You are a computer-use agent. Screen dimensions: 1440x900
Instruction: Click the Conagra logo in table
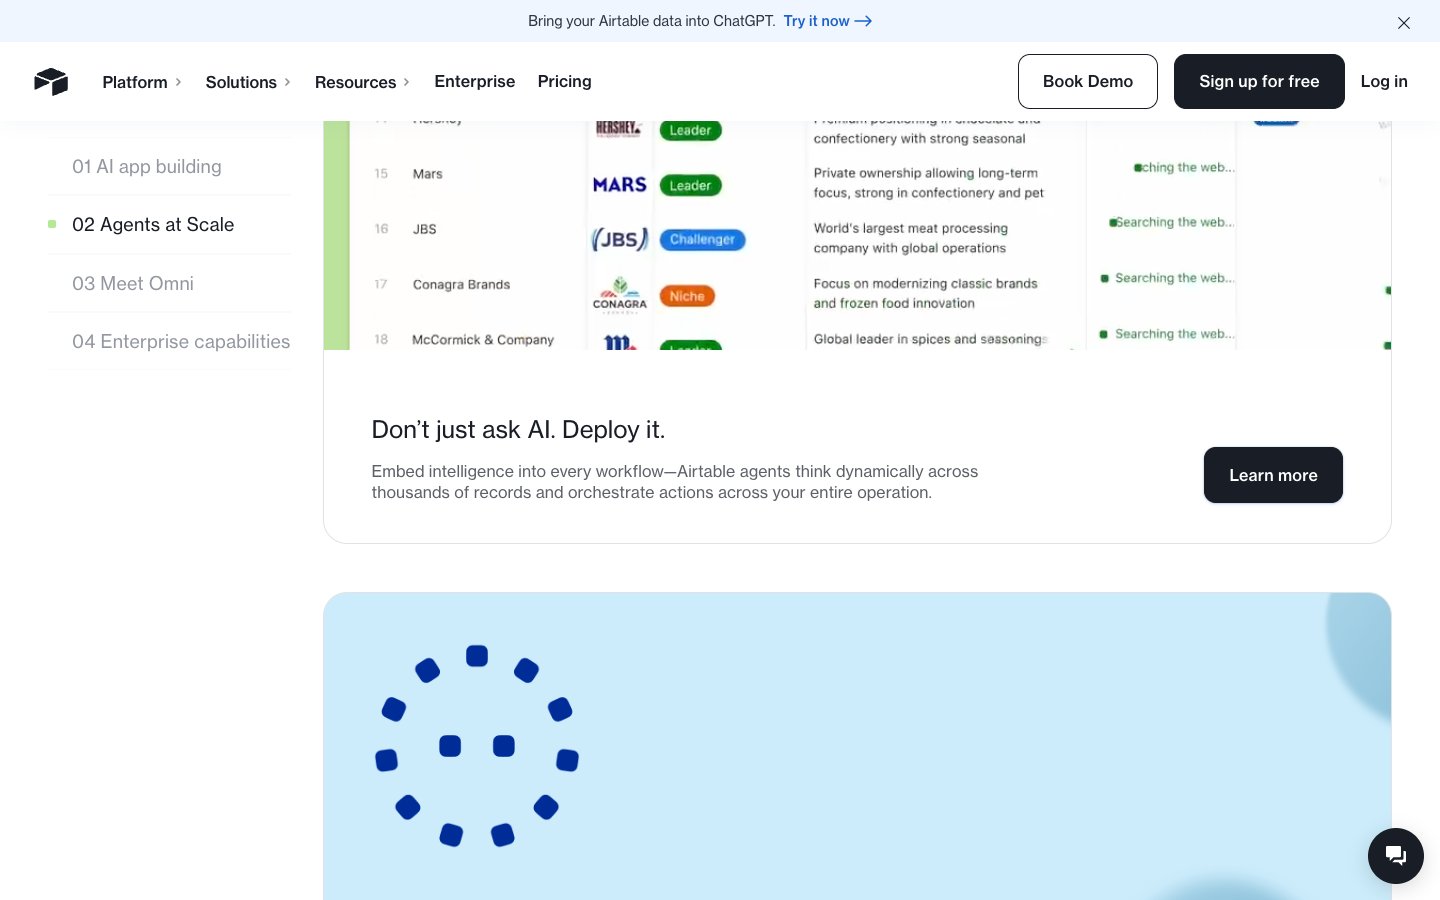tap(619, 294)
